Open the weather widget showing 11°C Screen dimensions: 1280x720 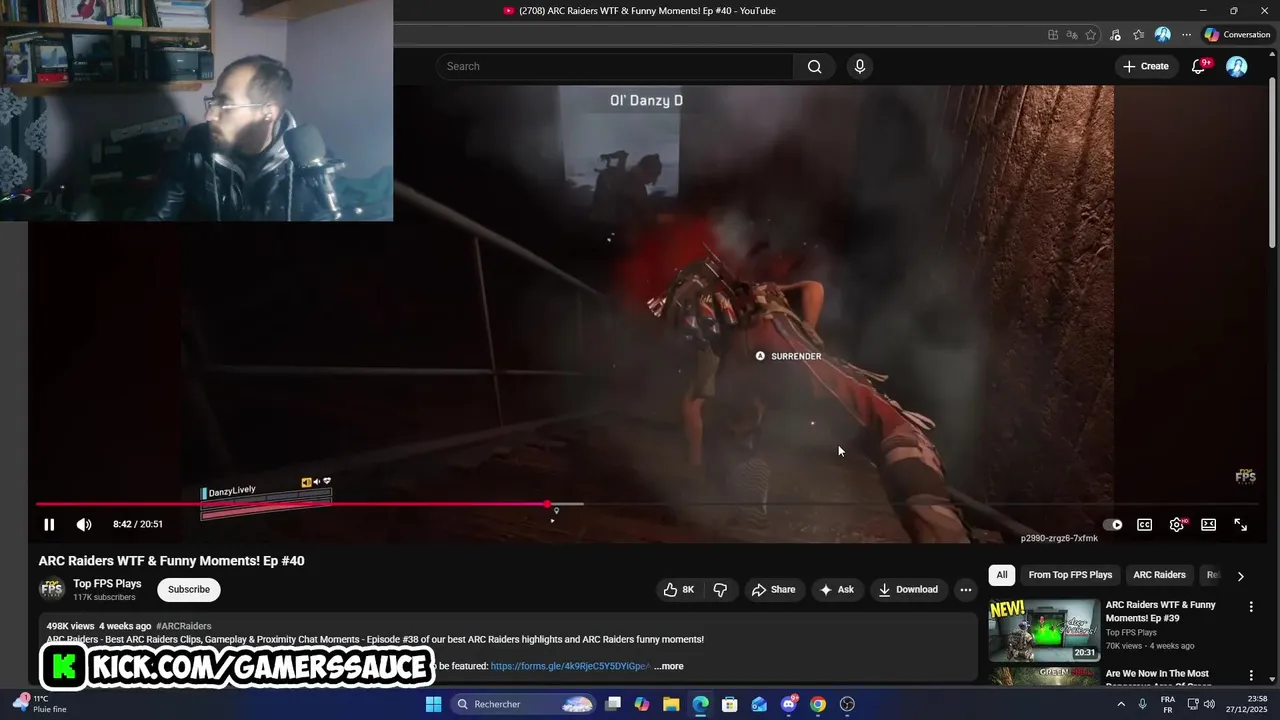(38, 704)
